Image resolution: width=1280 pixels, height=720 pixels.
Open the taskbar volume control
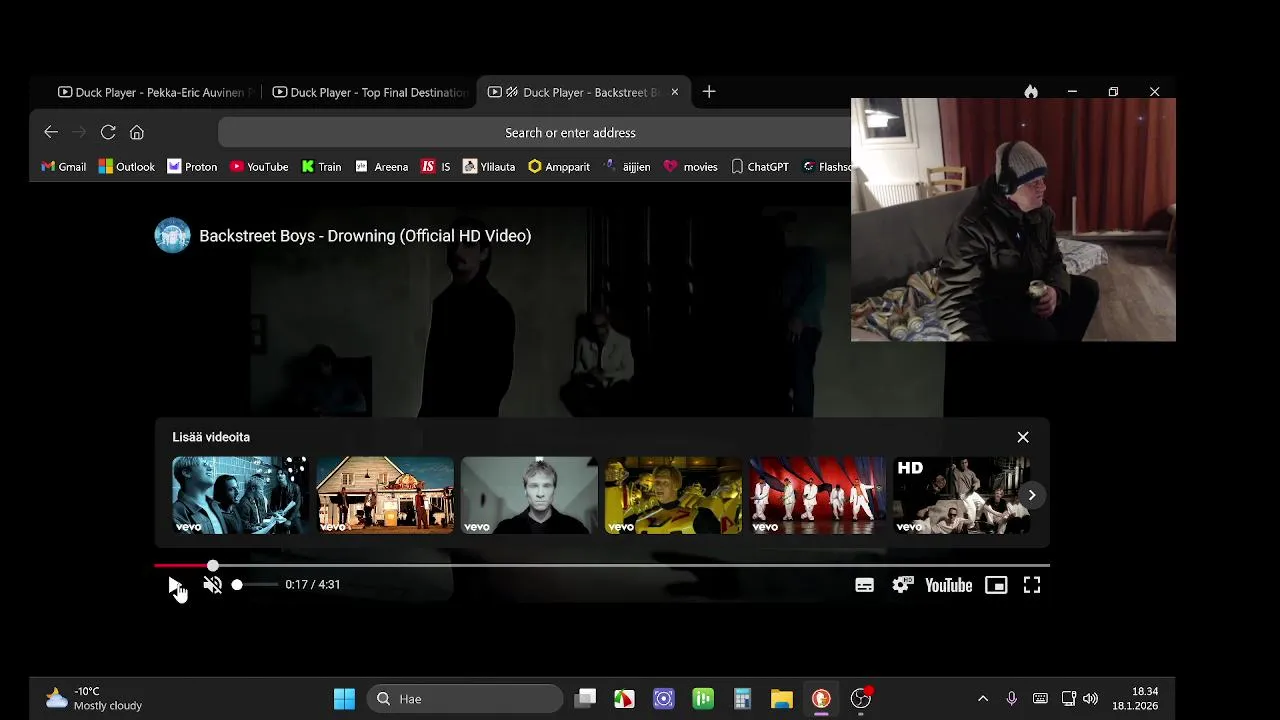[1090, 698]
